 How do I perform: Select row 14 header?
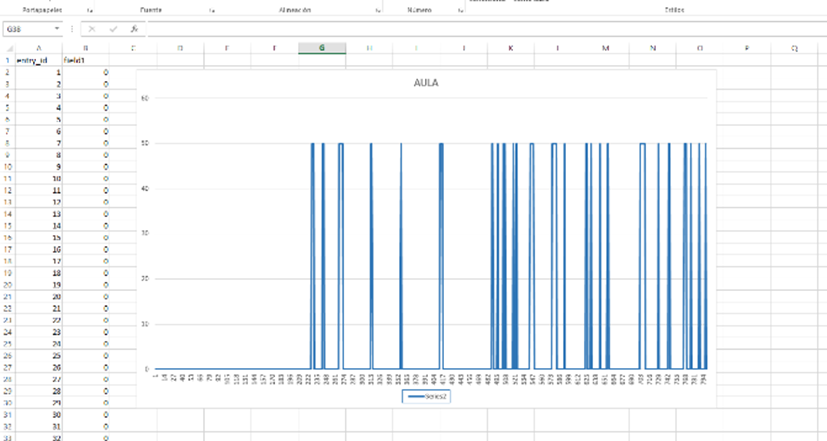(7, 214)
